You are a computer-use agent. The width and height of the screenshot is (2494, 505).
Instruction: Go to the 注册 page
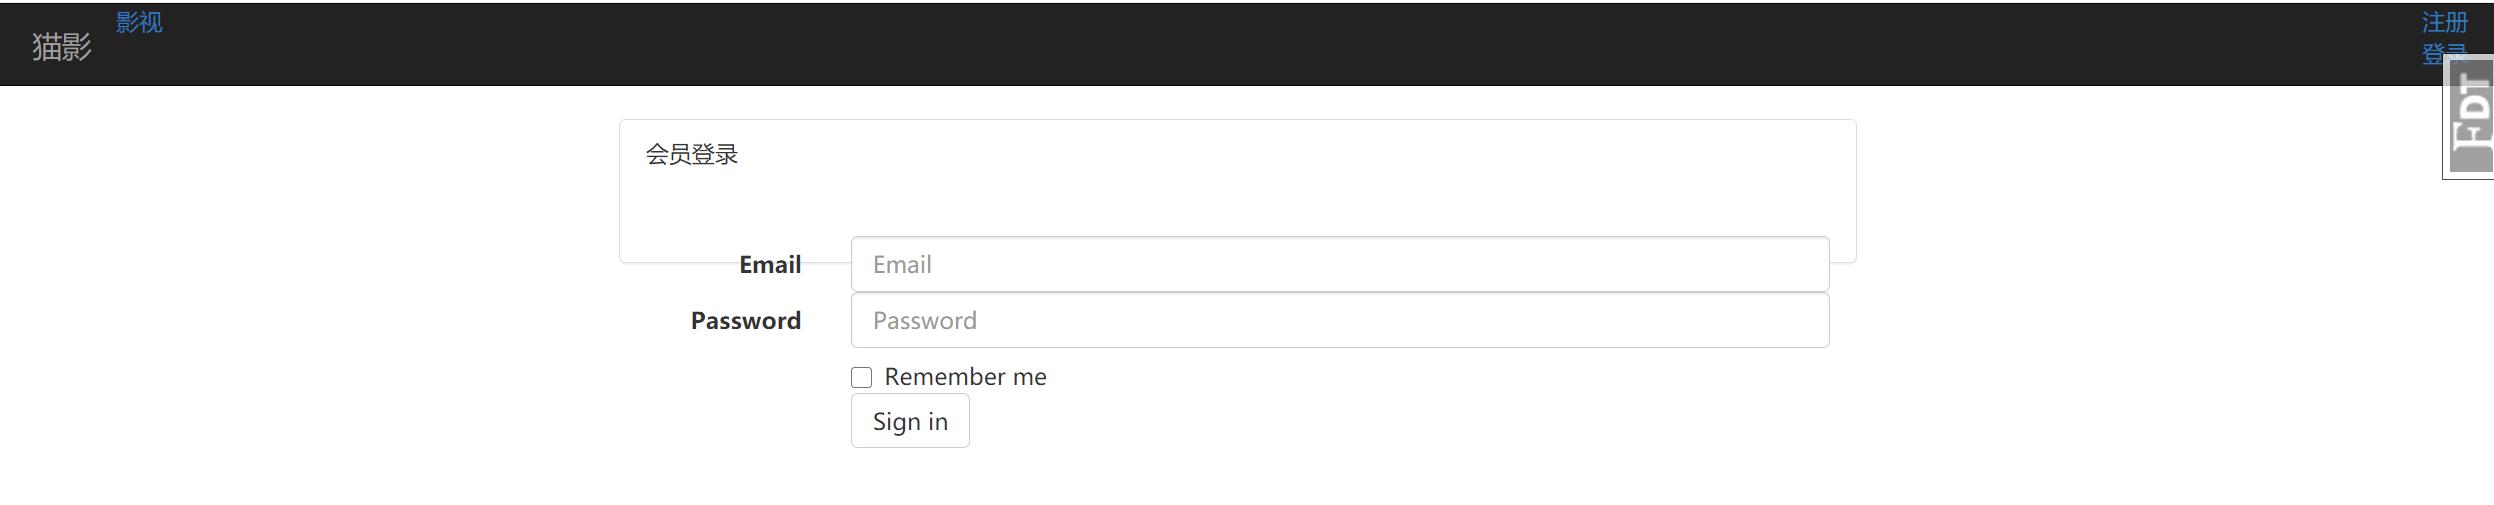[x=2444, y=23]
